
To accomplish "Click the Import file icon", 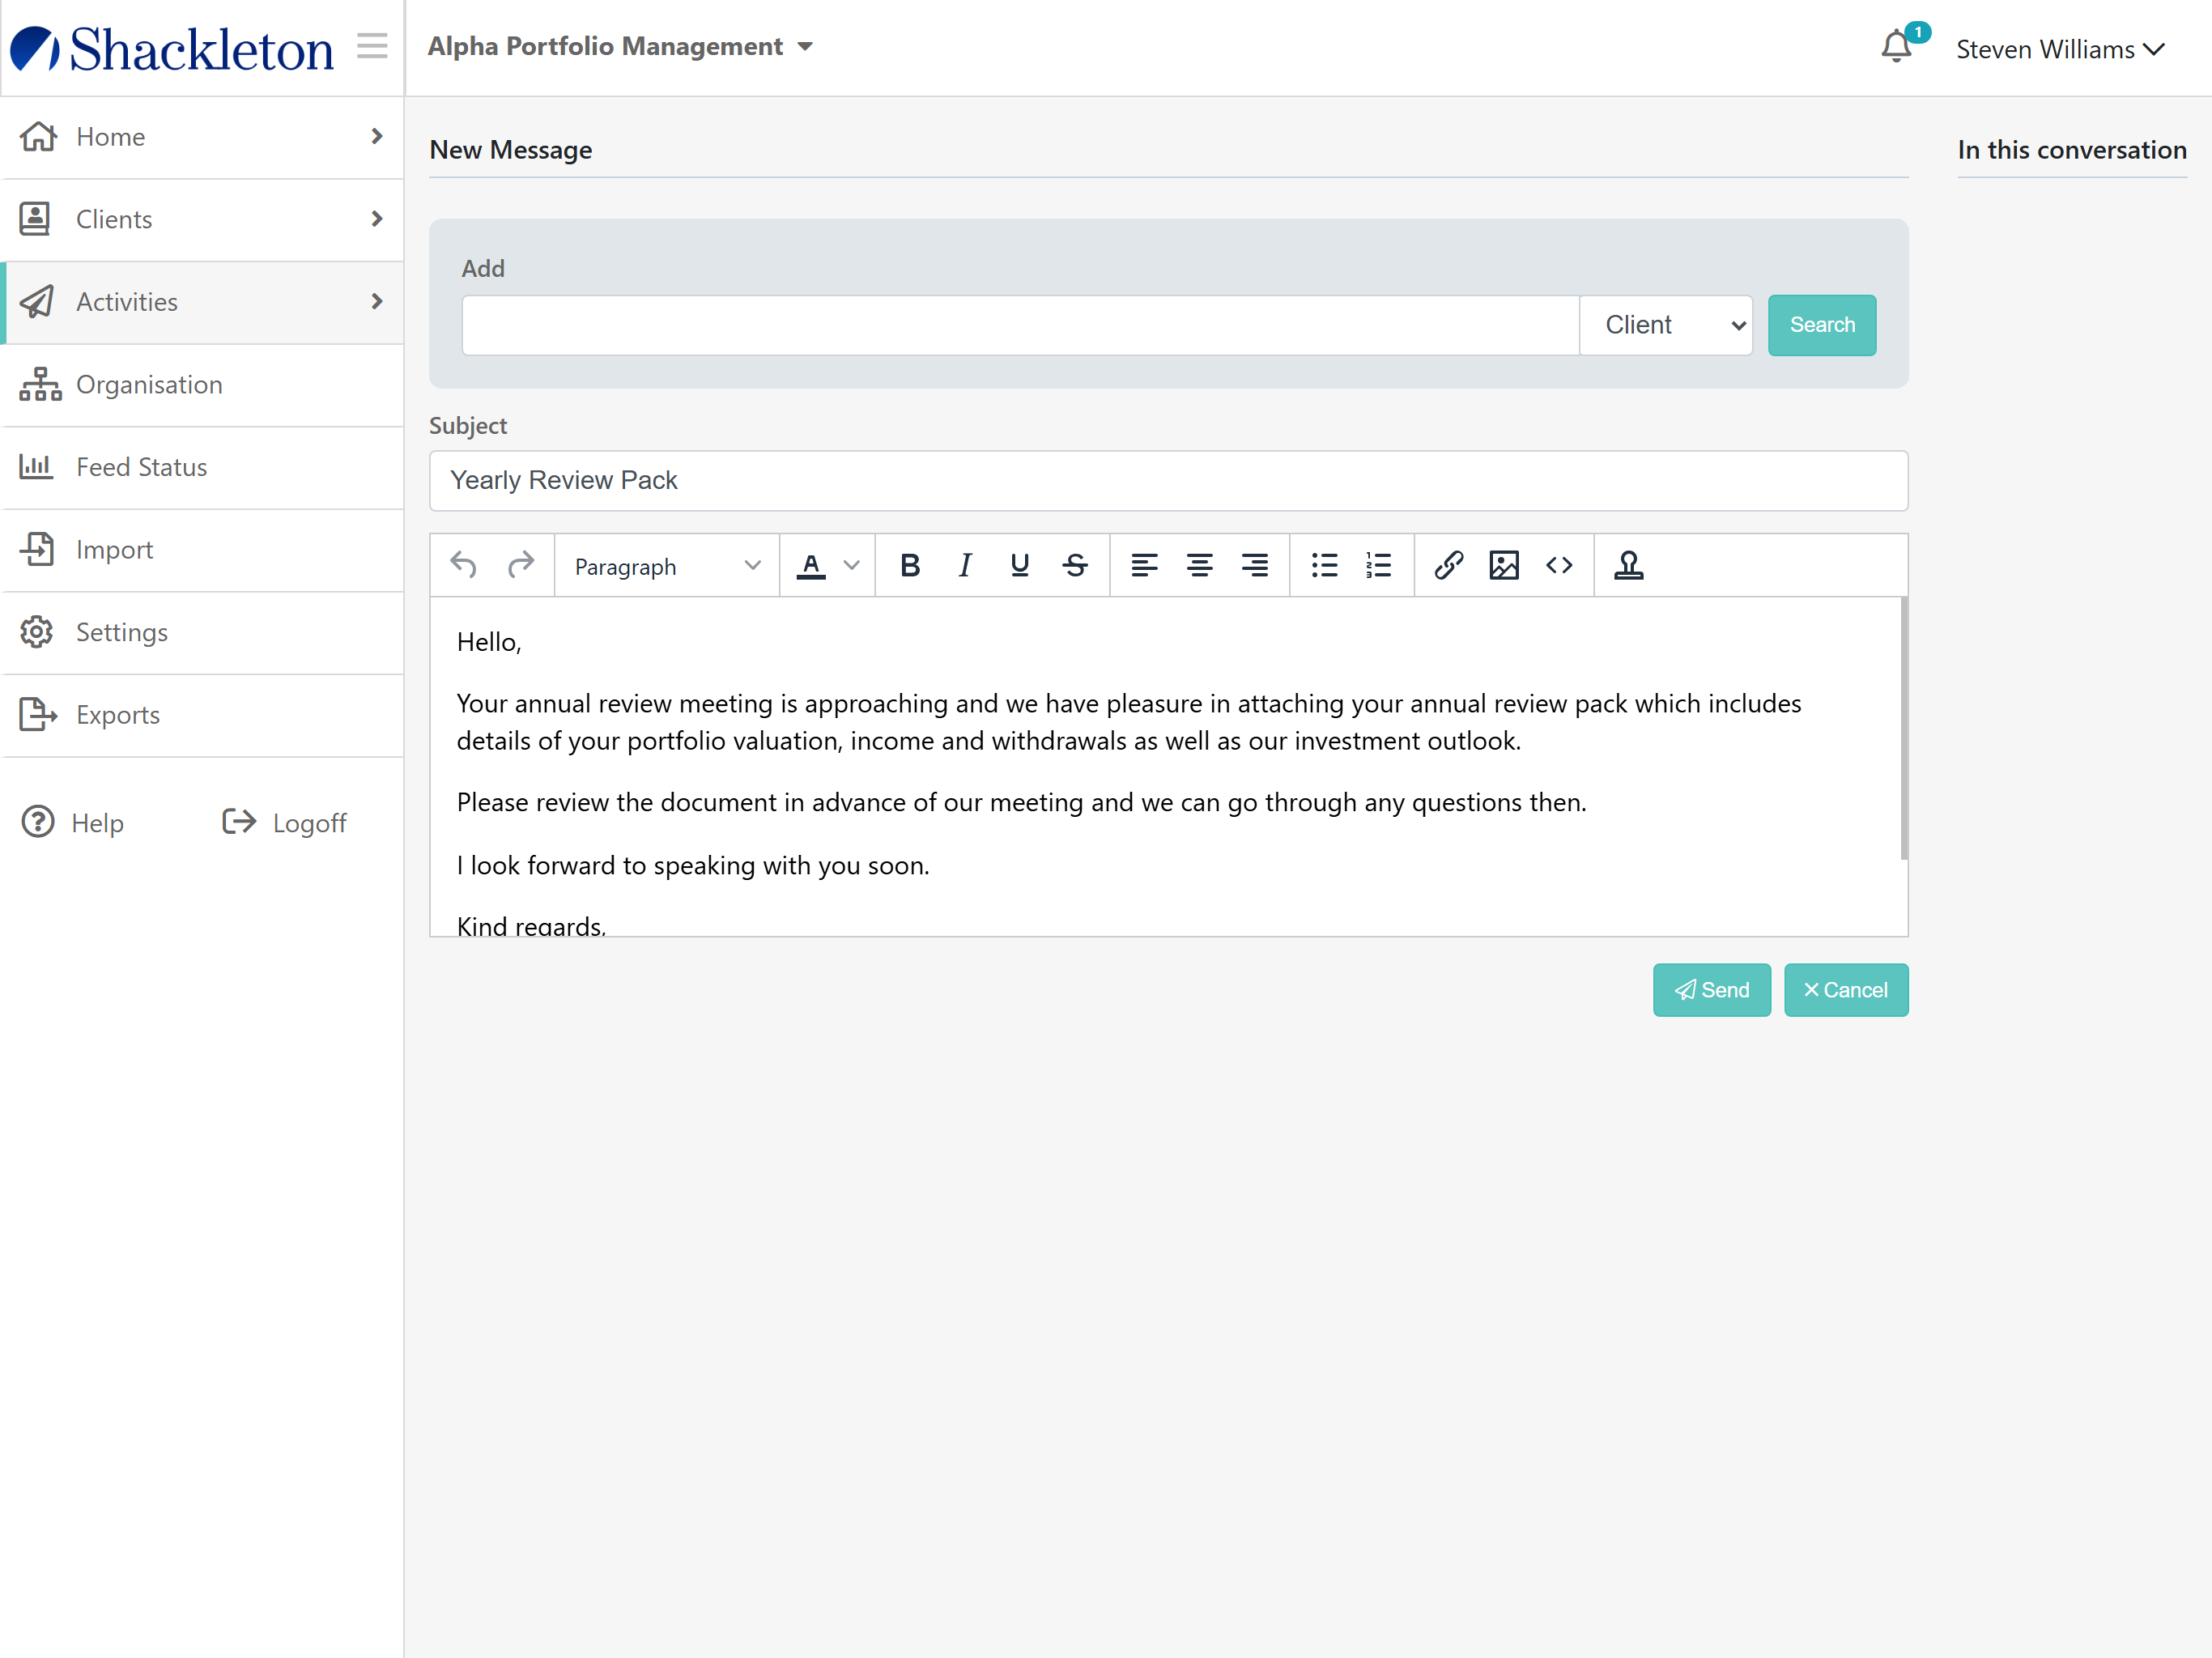I will (37, 549).
